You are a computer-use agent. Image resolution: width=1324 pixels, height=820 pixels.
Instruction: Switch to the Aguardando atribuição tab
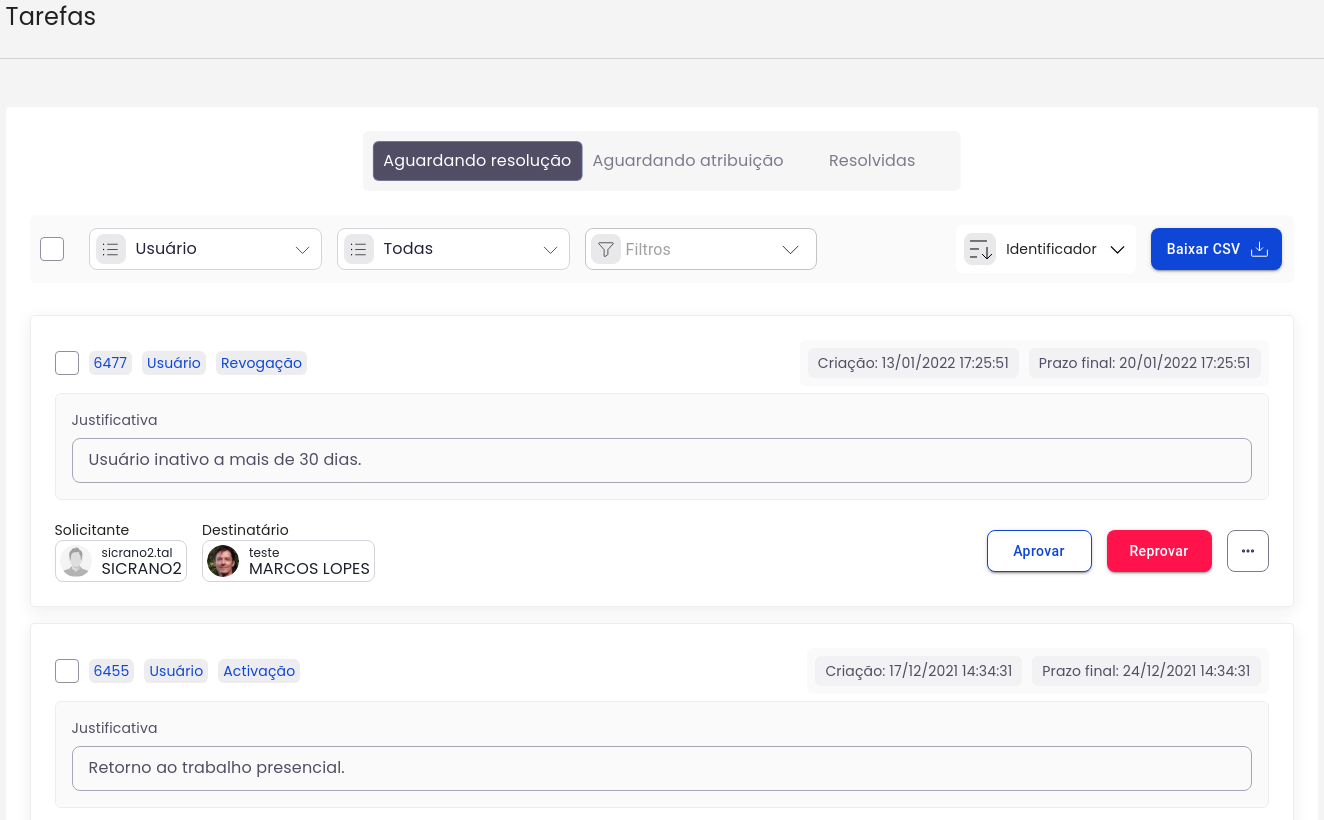click(x=687, y=161)
